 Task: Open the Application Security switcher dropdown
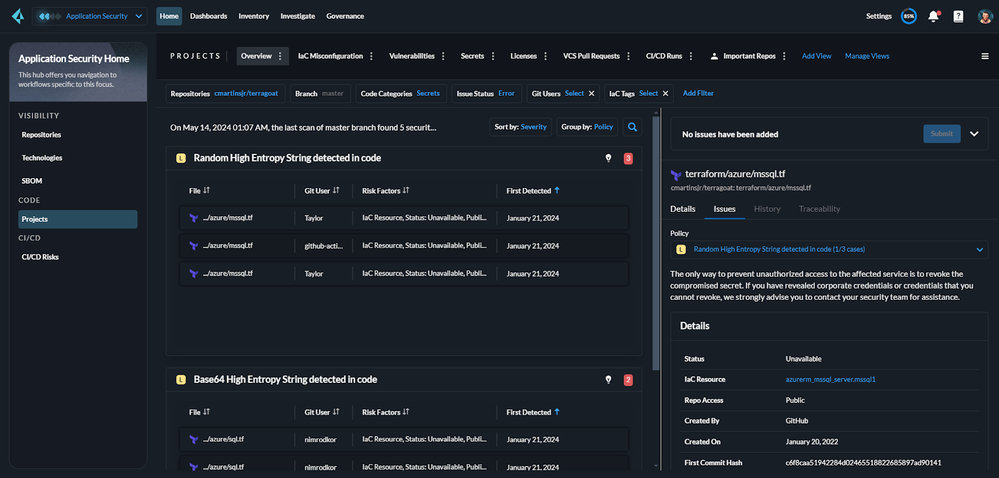point(92,16)
